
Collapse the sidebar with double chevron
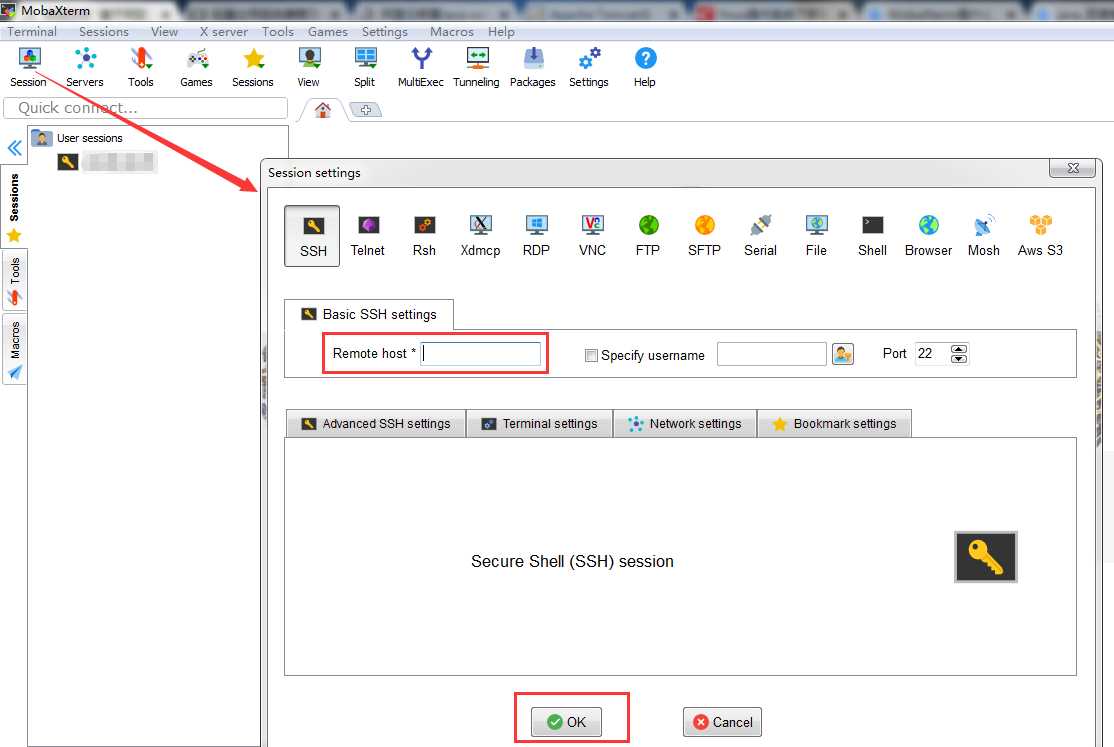[14, 148]
